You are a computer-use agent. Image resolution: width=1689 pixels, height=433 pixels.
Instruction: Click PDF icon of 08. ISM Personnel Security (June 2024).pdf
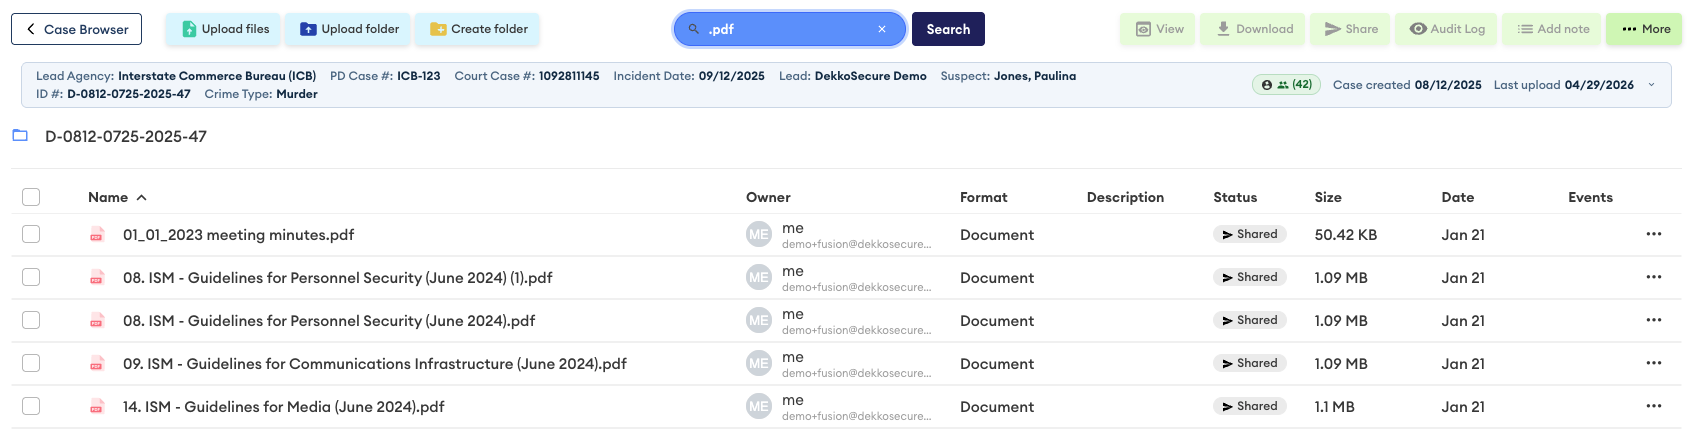97,321
